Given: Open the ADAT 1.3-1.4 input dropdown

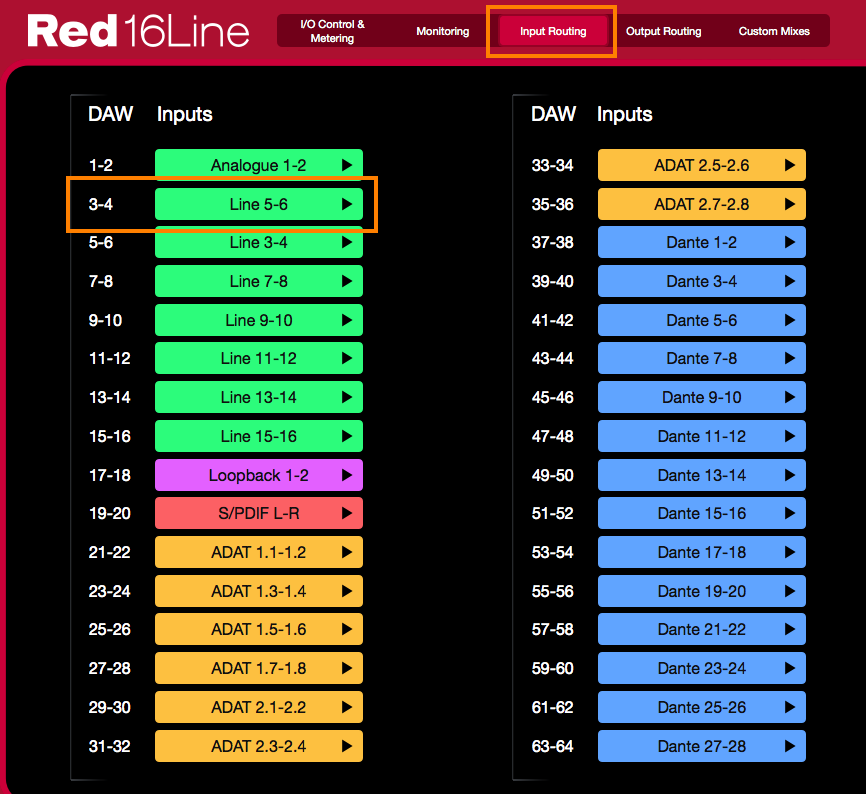Looking at the screenshot, I should [x=258, y=591].
